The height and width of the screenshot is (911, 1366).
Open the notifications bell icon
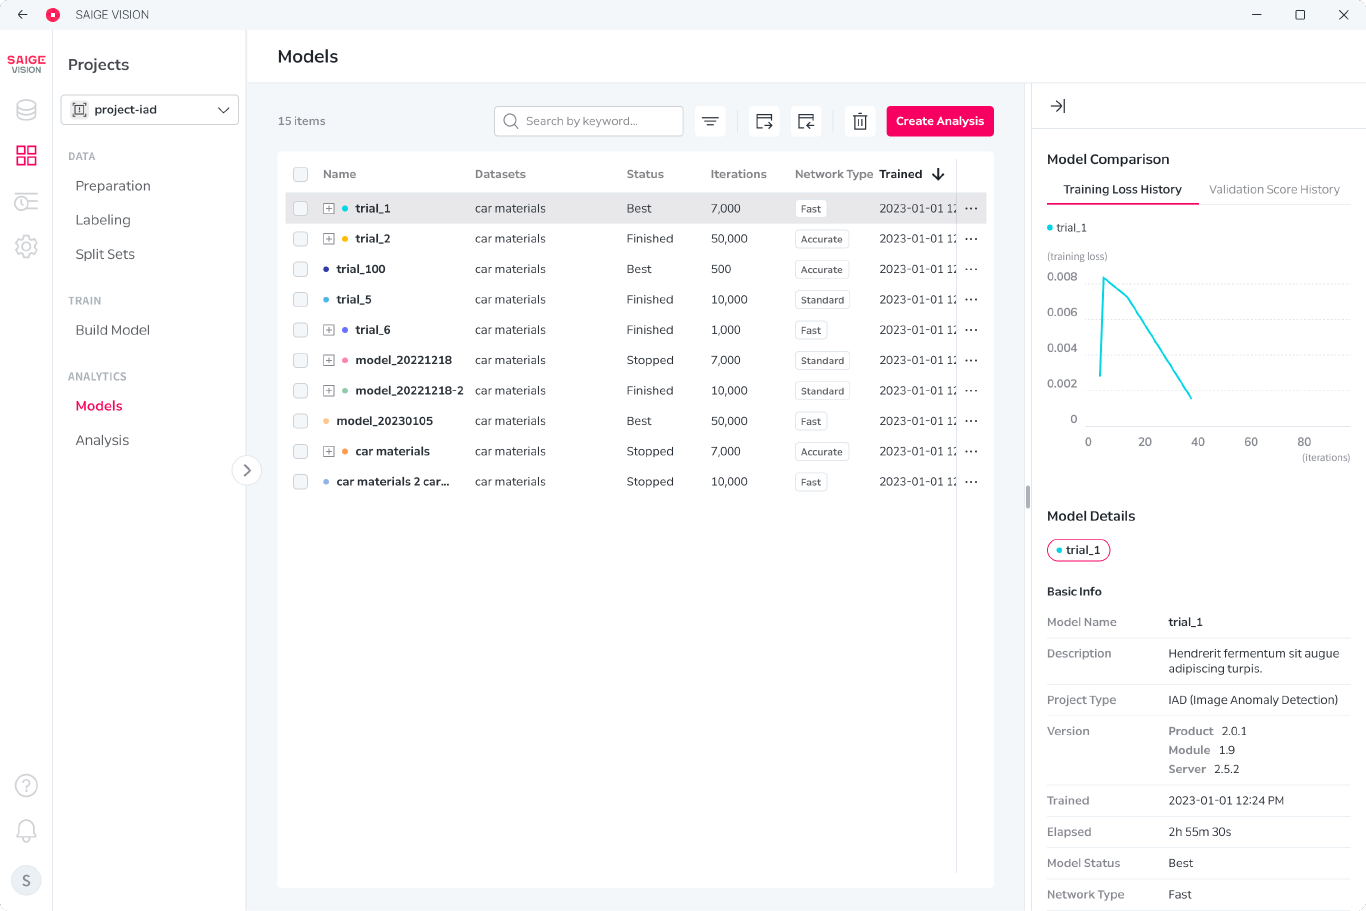click(26, 831)
